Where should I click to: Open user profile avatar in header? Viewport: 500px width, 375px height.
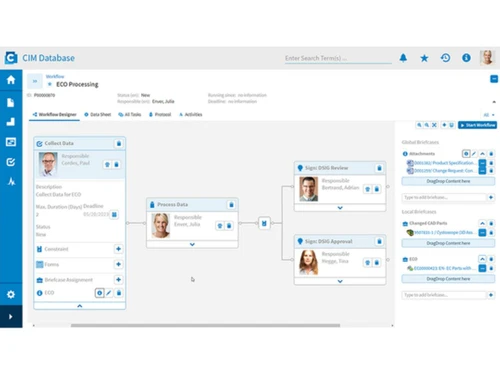pos(487,58)
